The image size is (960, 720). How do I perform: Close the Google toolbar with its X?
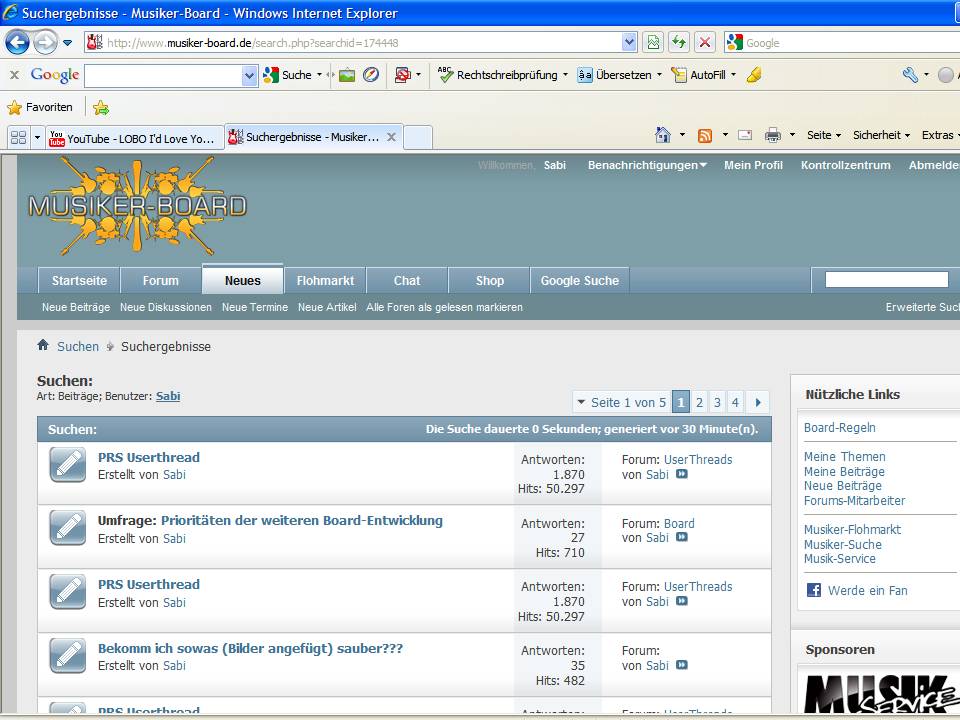point(15,75)
